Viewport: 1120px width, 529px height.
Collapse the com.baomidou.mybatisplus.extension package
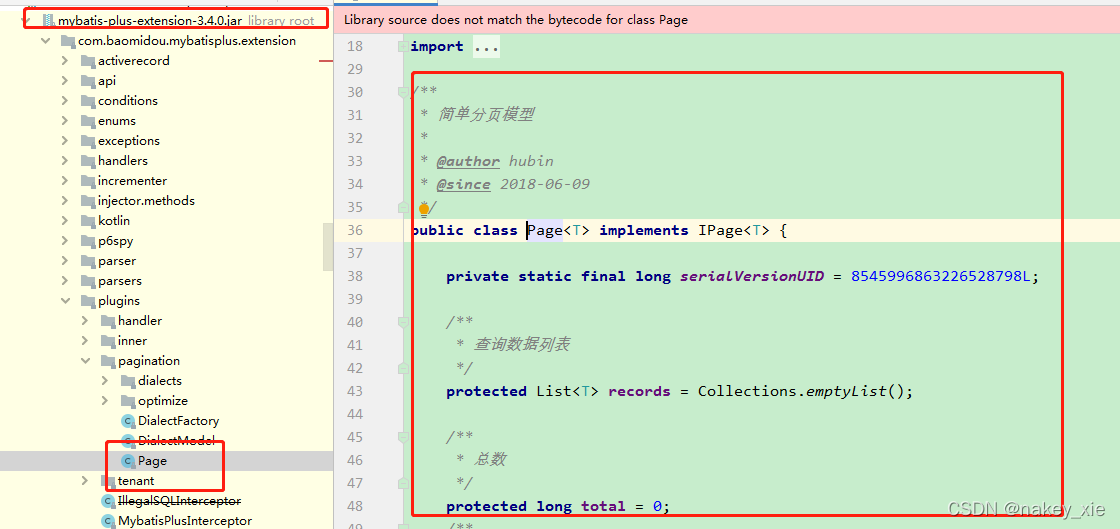pyautogui.click(x=46, y=41)
